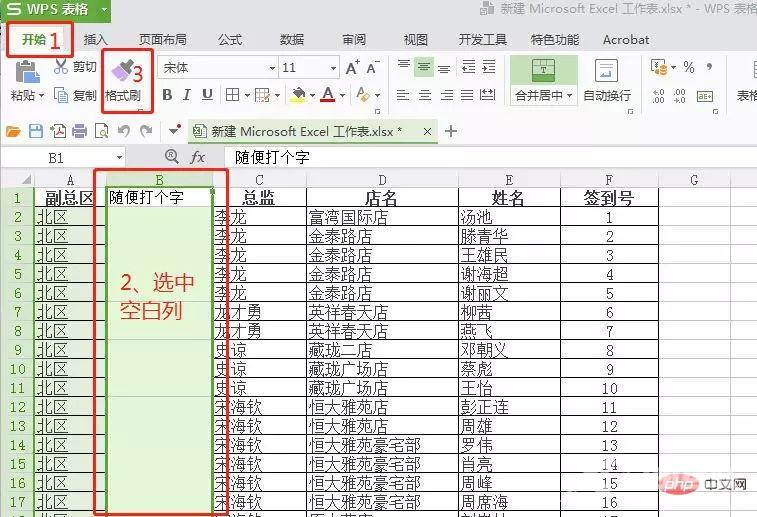Image resolution: width=757 pixels, height=517 pixels.
Task: Click the Format Painter (格式刷) tool
Action: [123, 80]
